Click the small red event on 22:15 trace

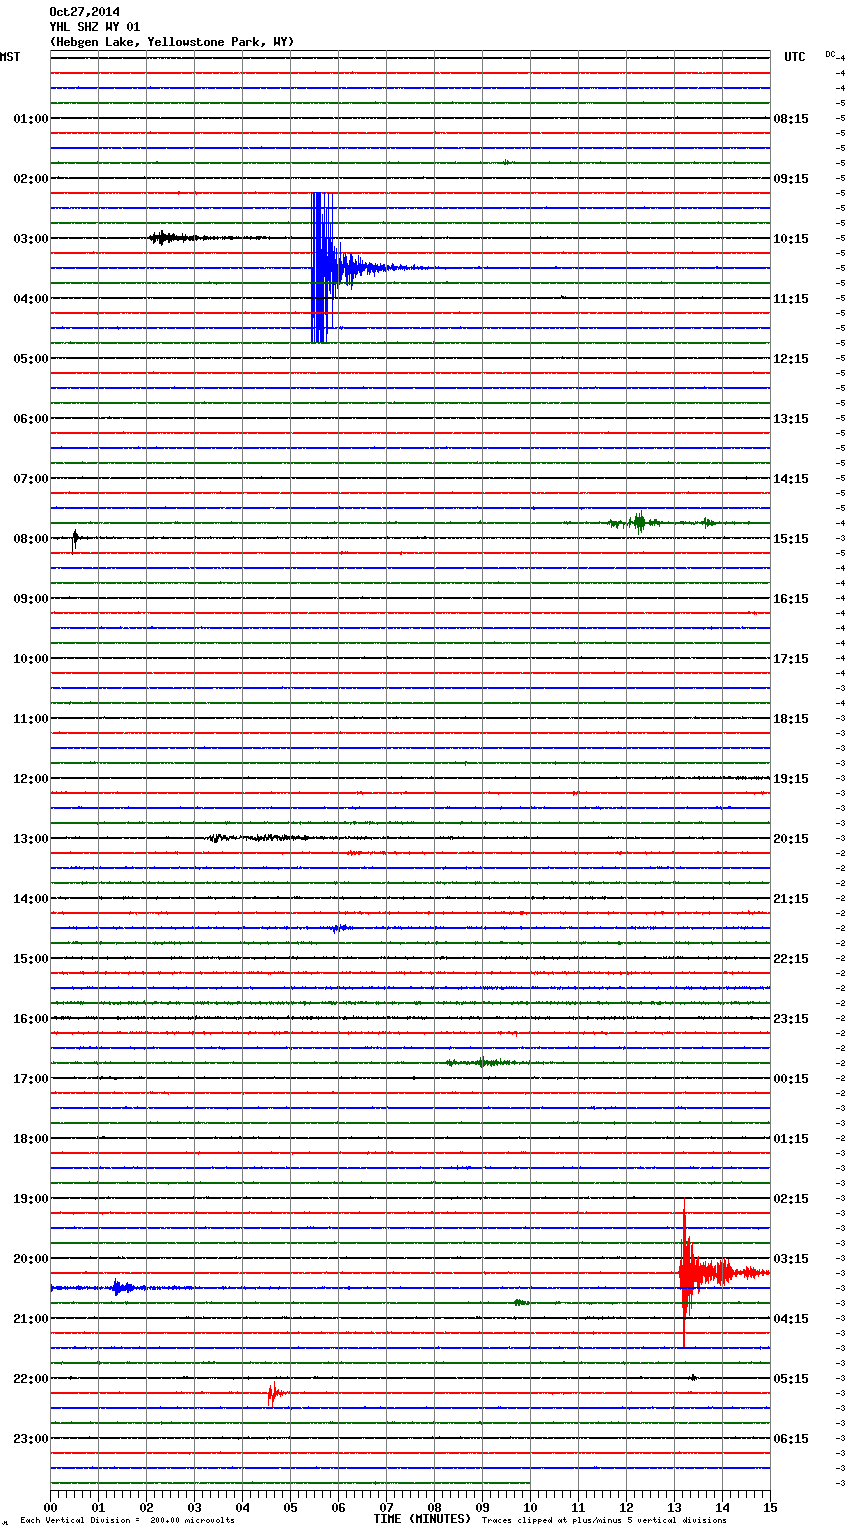(275, 1393)
